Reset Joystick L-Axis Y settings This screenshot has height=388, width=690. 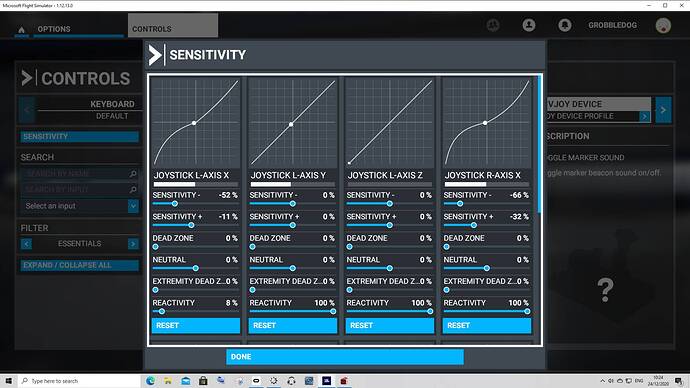click(293, 326)
